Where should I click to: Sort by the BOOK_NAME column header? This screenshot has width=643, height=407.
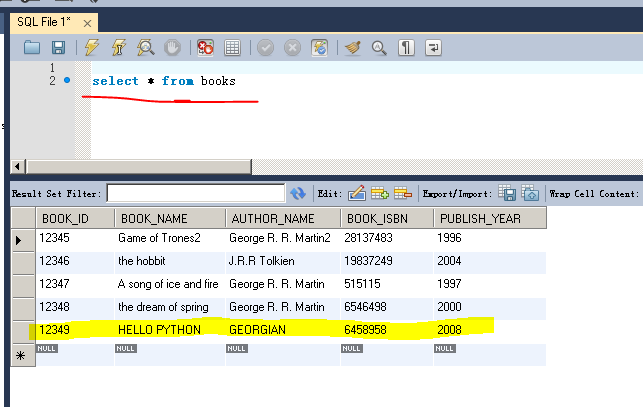170,218
